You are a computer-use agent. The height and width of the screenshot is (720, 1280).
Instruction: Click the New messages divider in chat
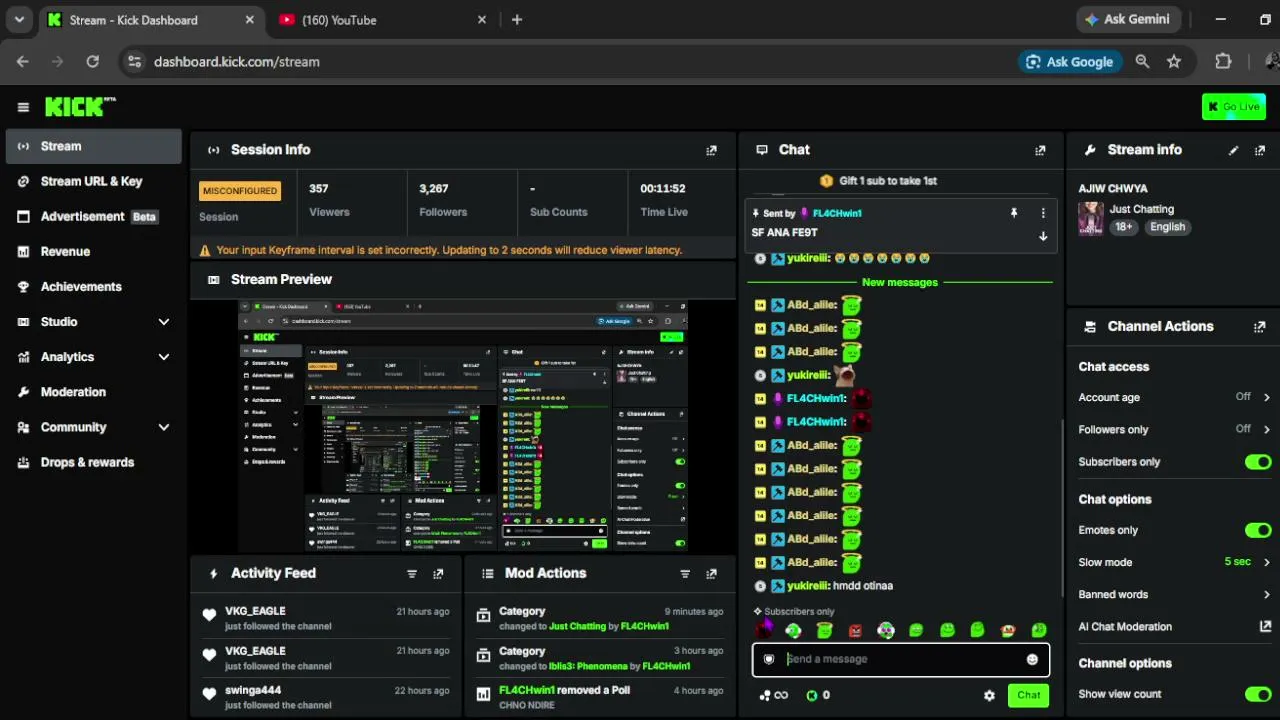(x=900, y=283)
